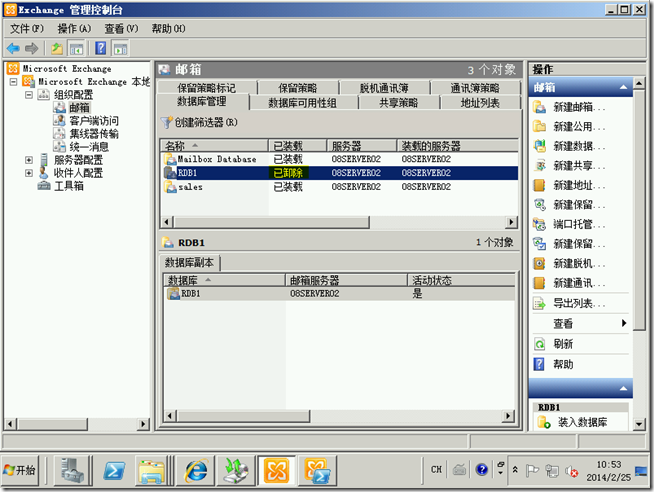654x492 pixels.
Task: Switch to the 数据库可用性组 tab
Action: (x=303, y=103)
